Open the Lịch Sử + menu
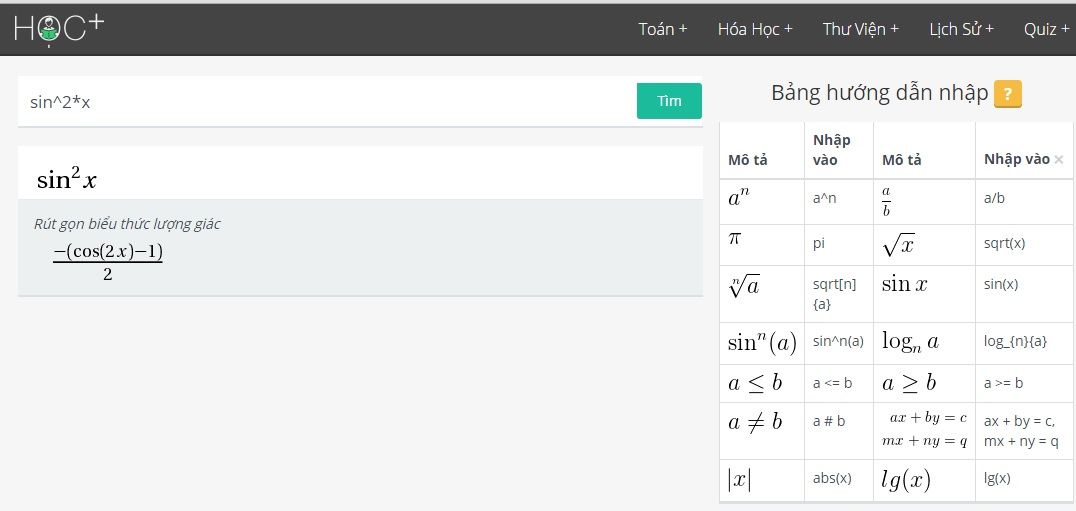 click(960, 29)
